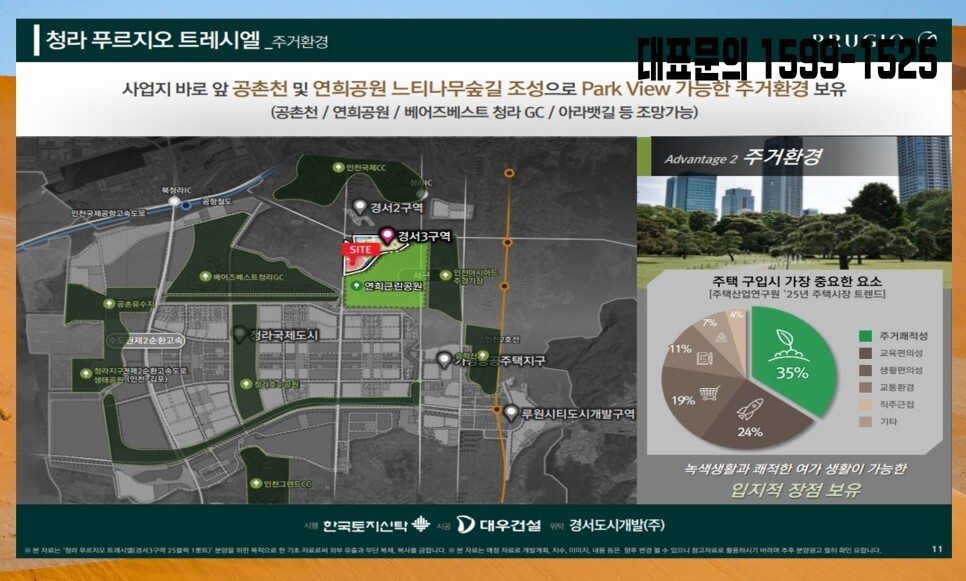This screenshot has width=966, height=581.
Task: Click the 공촌유수지 green marker
Action: coord(109,304)
